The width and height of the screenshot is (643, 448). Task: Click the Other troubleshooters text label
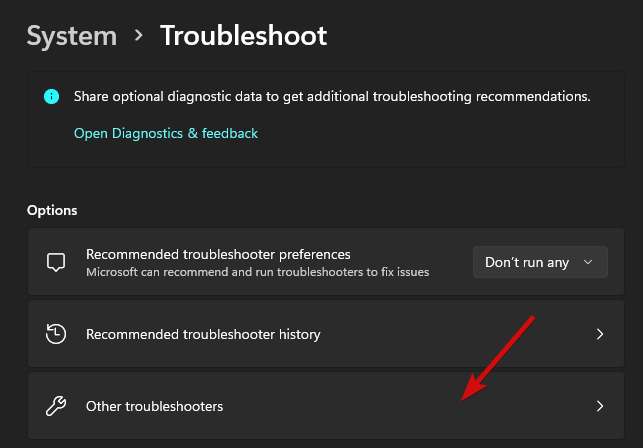(155, 406)
